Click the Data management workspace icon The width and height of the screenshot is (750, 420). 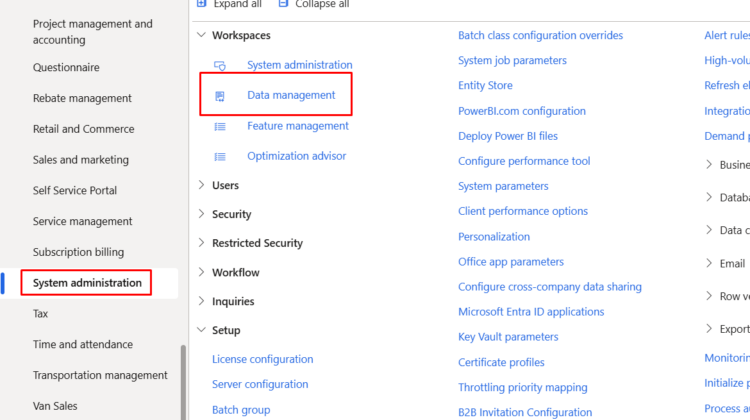[x=220, y=96]
